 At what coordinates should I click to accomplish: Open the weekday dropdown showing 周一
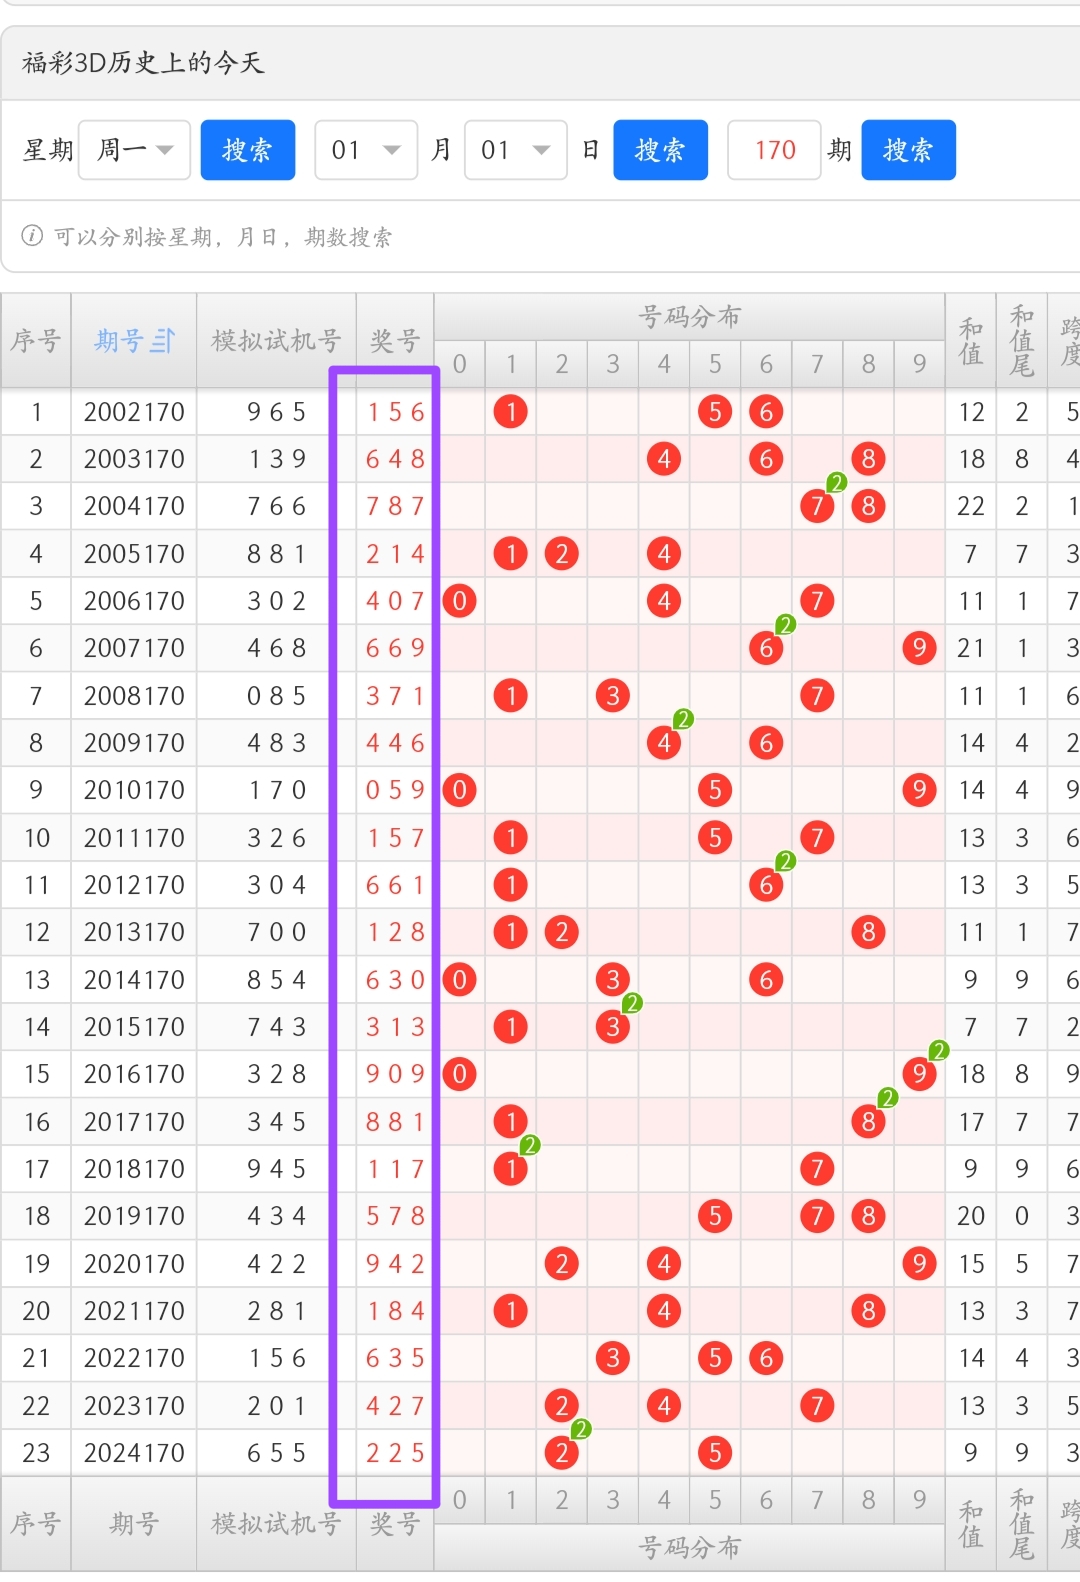click(x=134, y=150)
